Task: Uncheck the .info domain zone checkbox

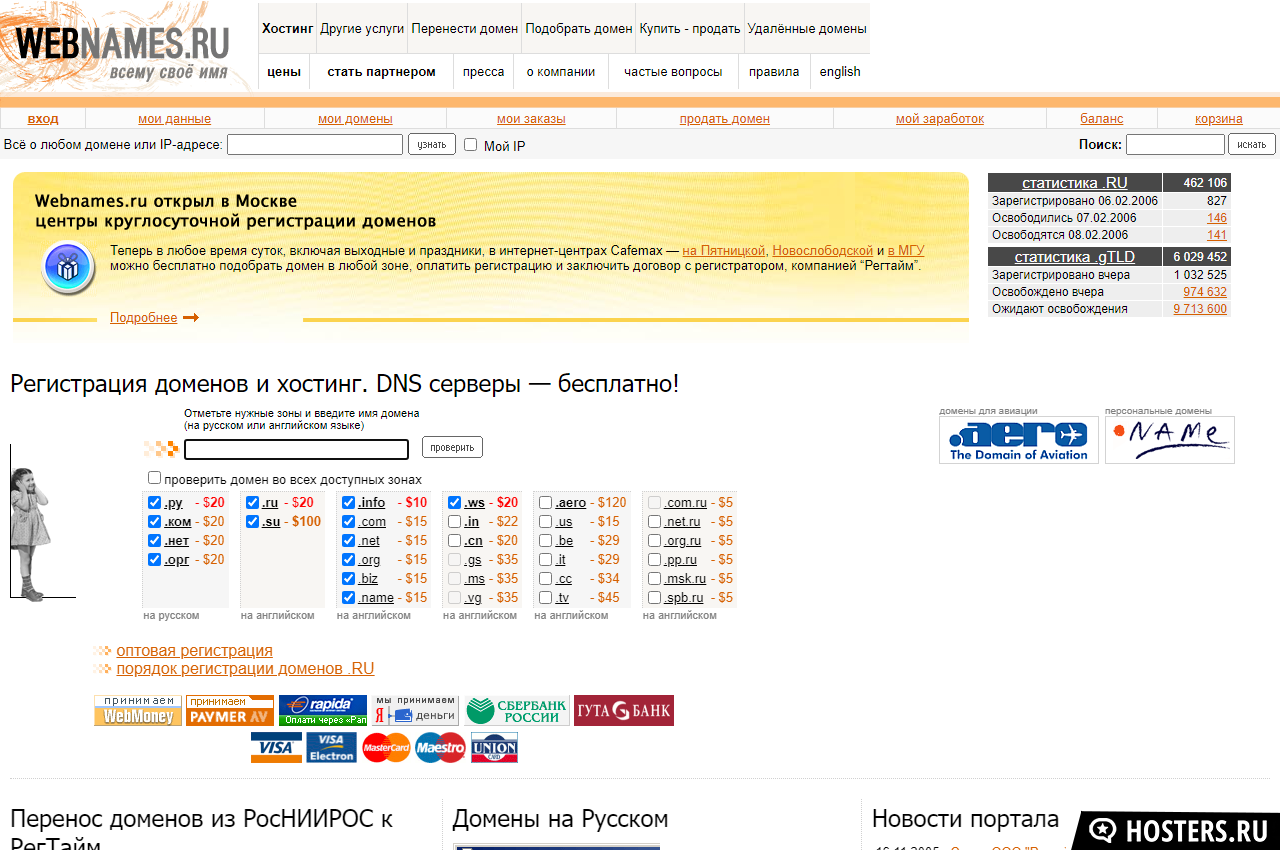Action: click(x=349, y=503)
